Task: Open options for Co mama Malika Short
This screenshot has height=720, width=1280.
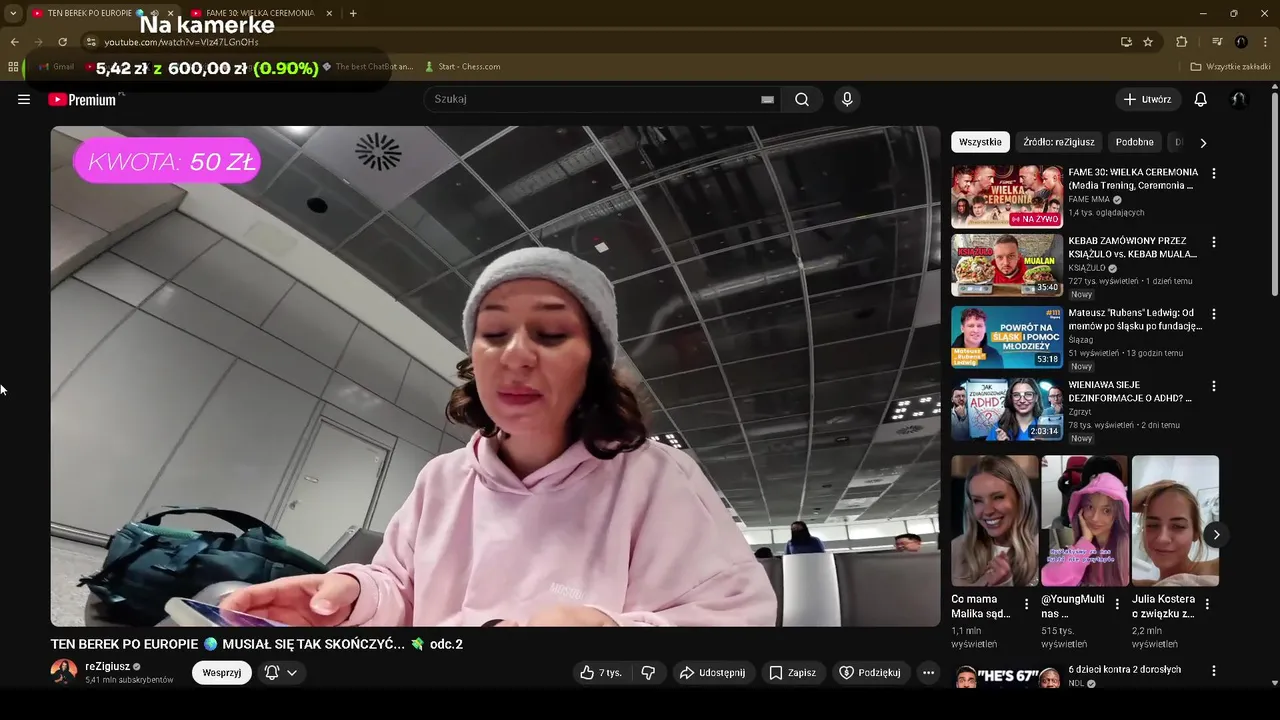Action: coord(1026,604)
